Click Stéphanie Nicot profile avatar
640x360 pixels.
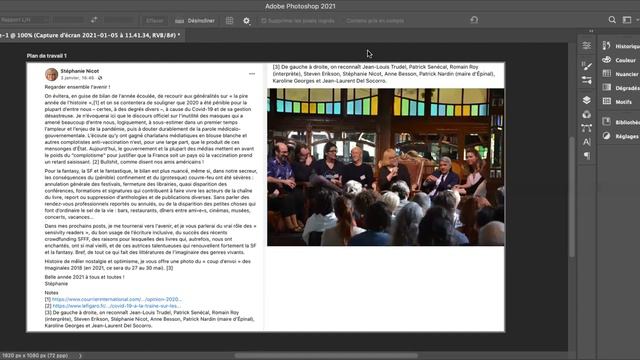point(51,74)
